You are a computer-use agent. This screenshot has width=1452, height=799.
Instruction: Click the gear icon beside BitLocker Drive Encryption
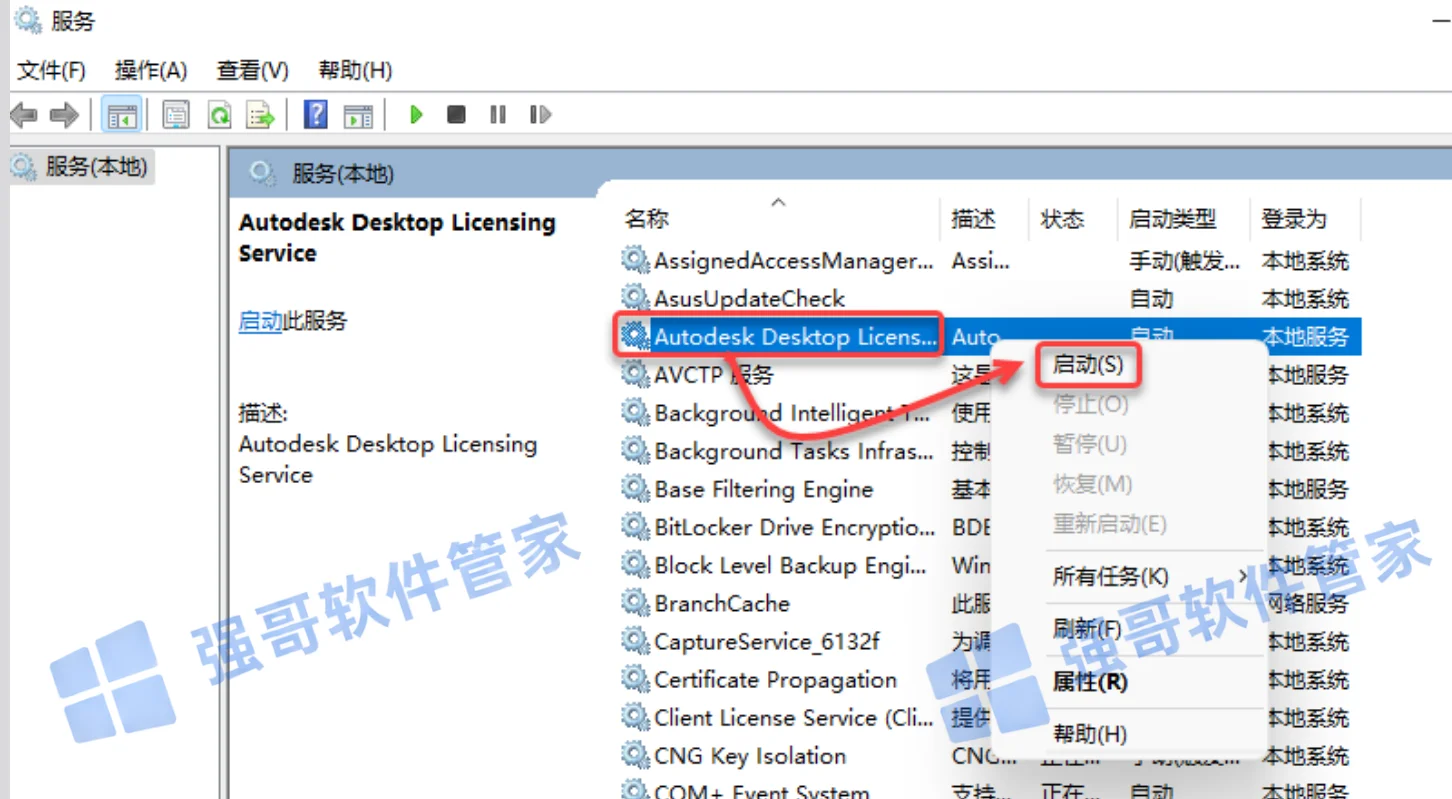tap(635, 526)
